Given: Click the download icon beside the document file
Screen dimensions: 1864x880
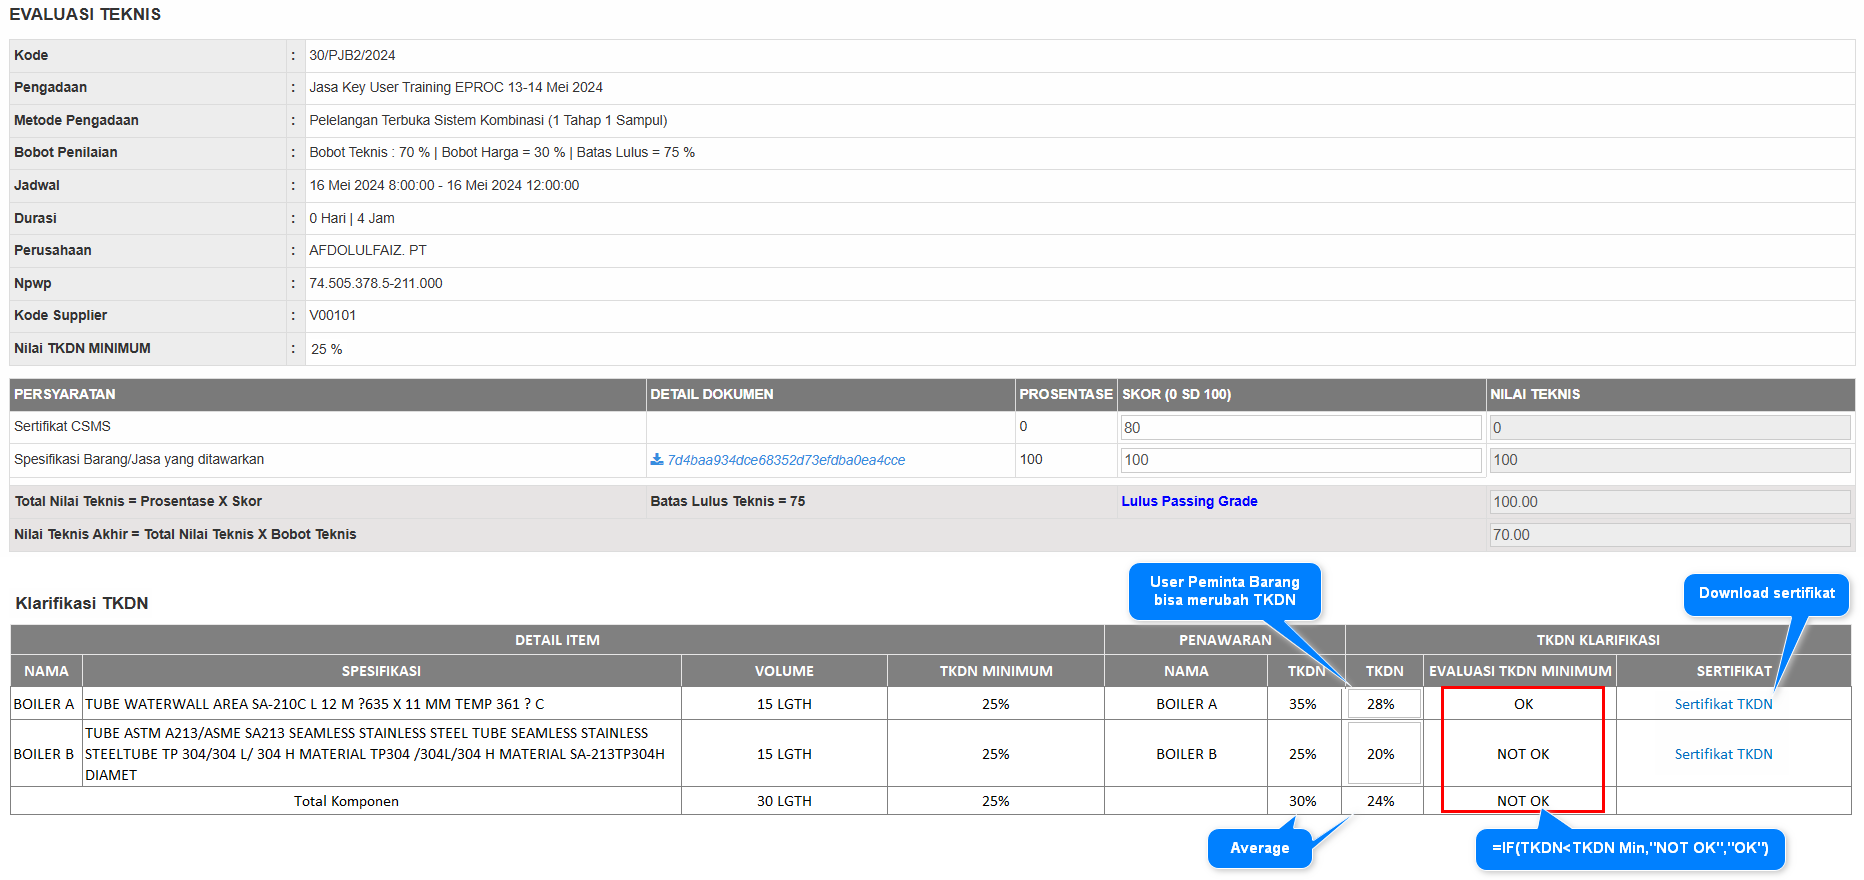Looking at the screenshot, I should pyautogui.click(x=657, y=460).
